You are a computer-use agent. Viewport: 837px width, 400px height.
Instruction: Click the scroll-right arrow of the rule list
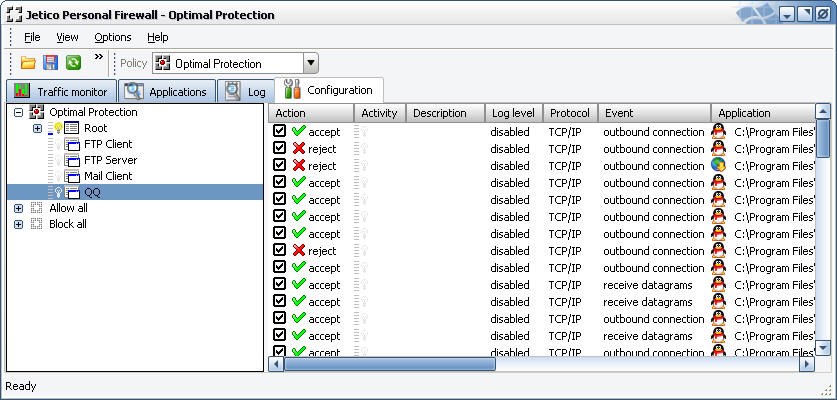pyautogui.click(x=807, y=364)
